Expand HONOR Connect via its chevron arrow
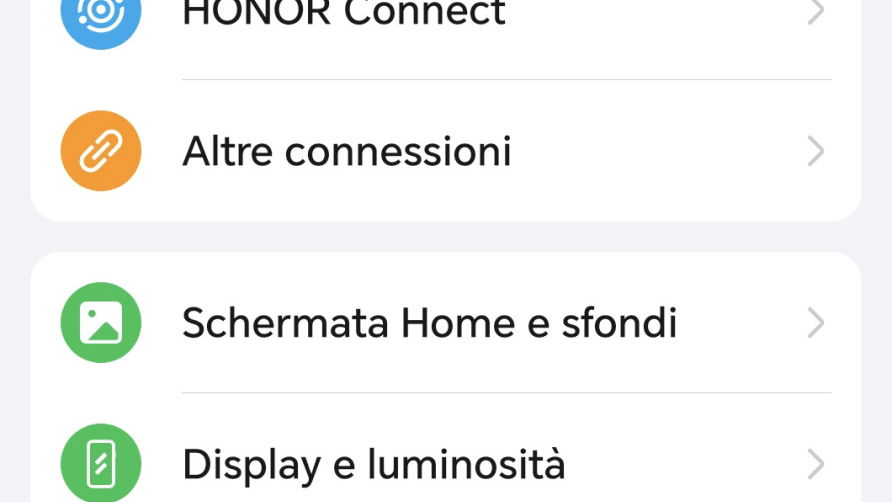Viewport: 892px width, 502px height. [x=816, y=12]
